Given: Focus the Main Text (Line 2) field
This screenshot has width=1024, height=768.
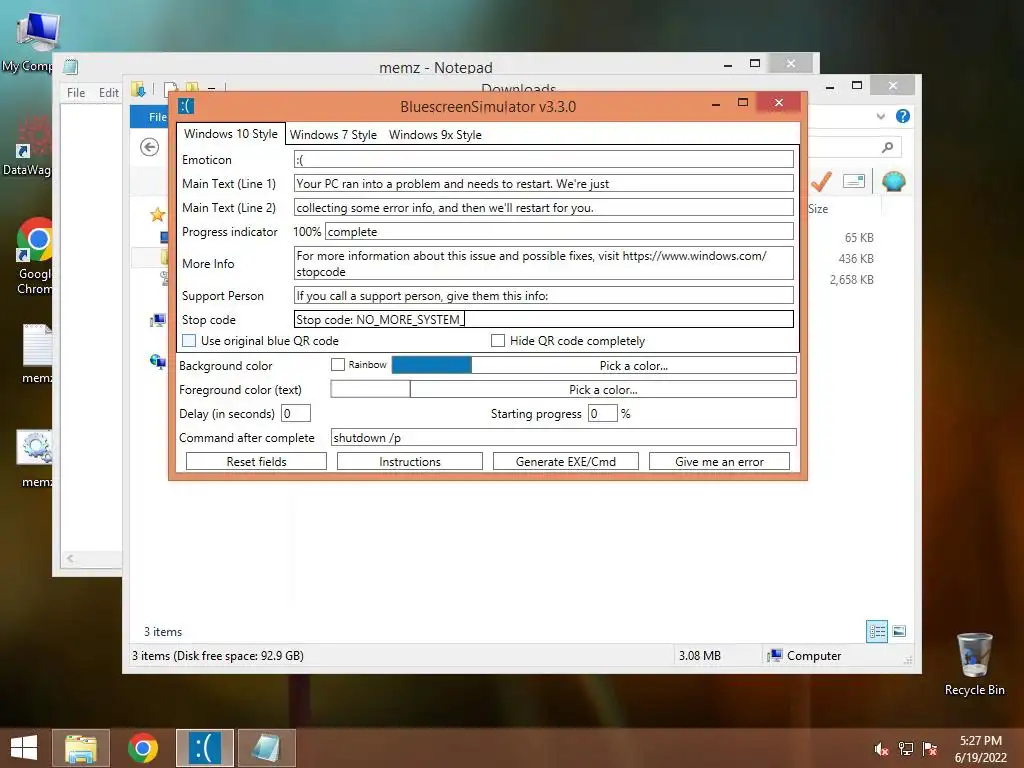Looking at the screenshot, I should point(543,208).
